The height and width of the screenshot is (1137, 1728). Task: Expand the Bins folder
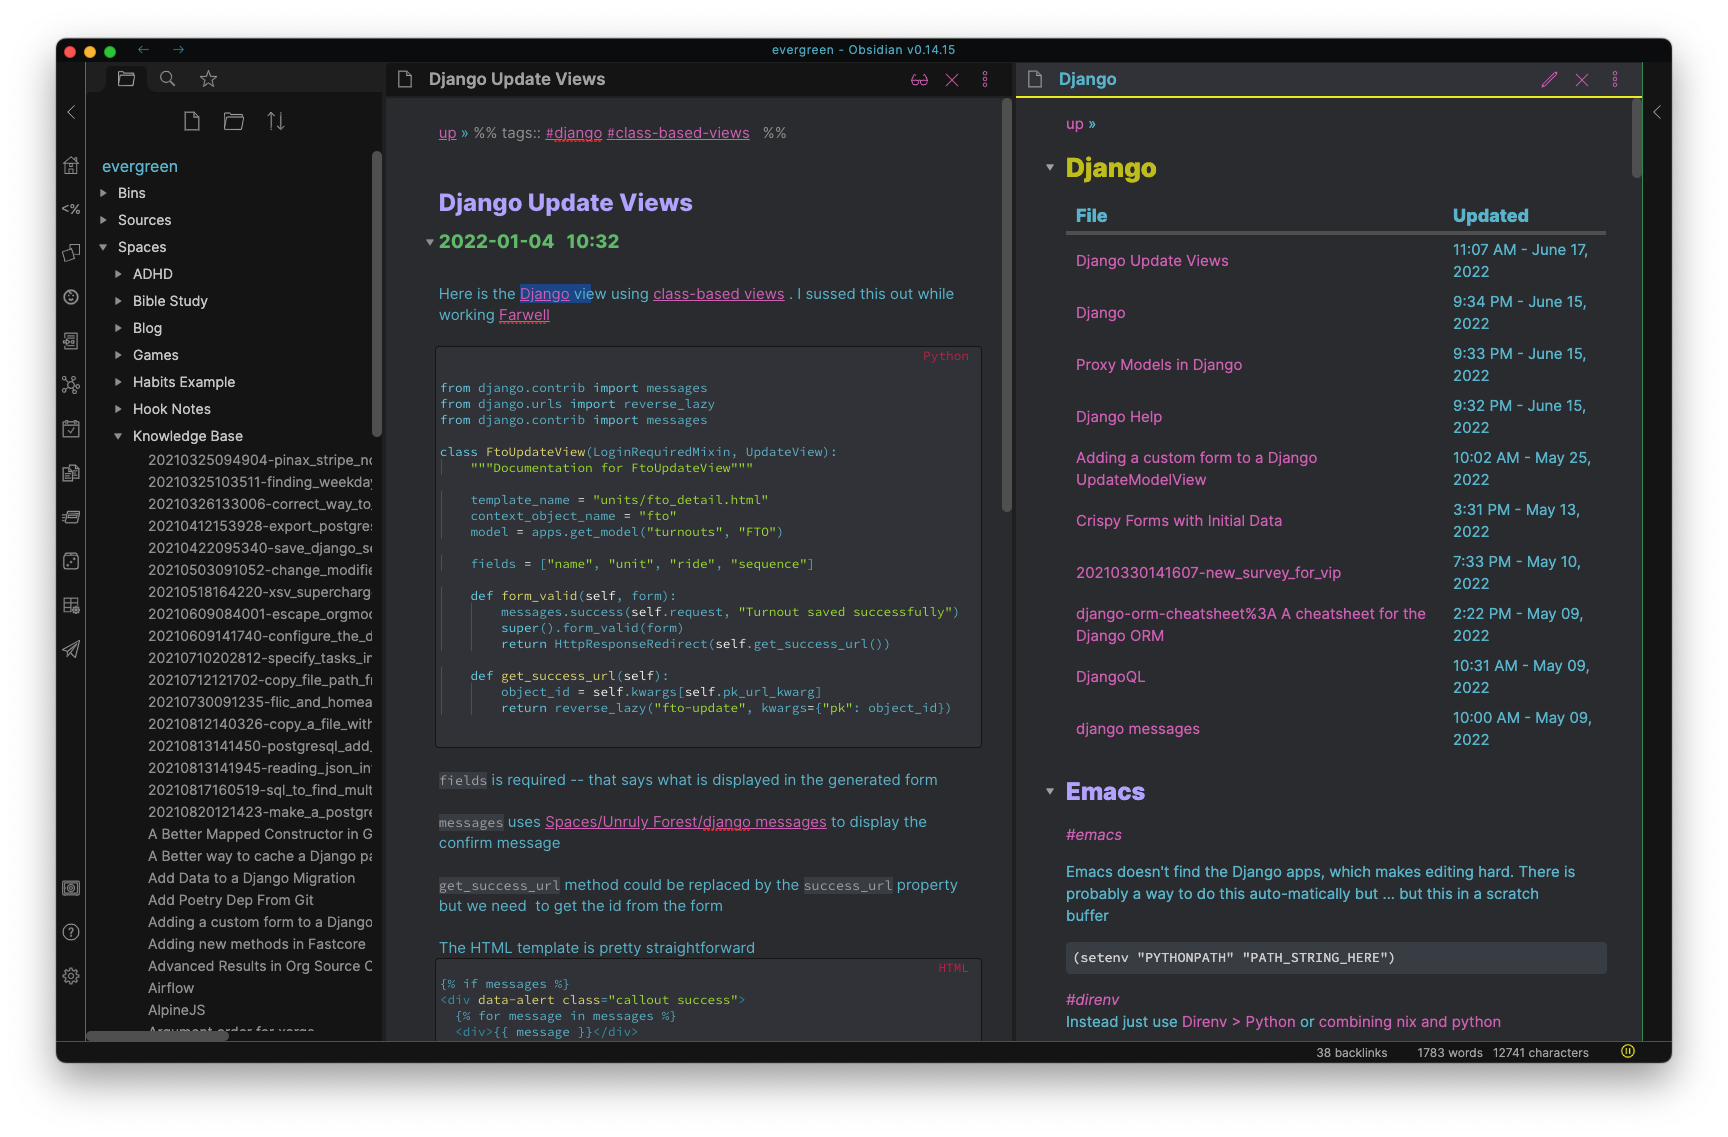pyautogui.click(x=103, y=193)
